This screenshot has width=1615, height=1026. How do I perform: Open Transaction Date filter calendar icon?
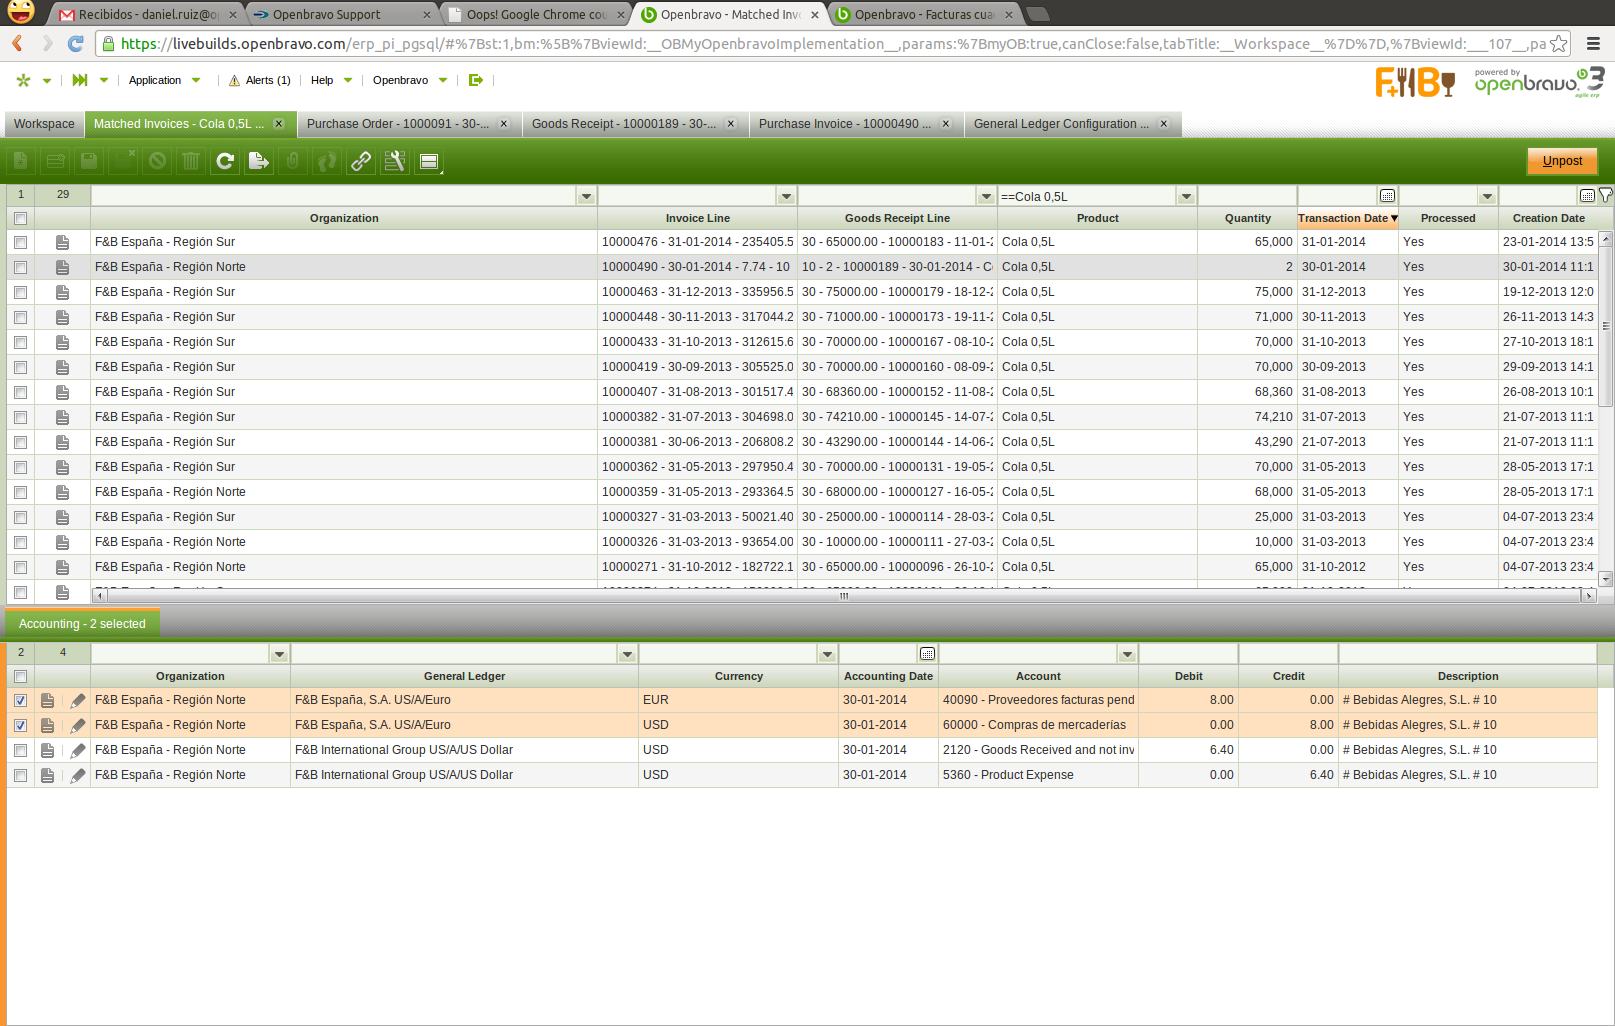(1387, 196)
